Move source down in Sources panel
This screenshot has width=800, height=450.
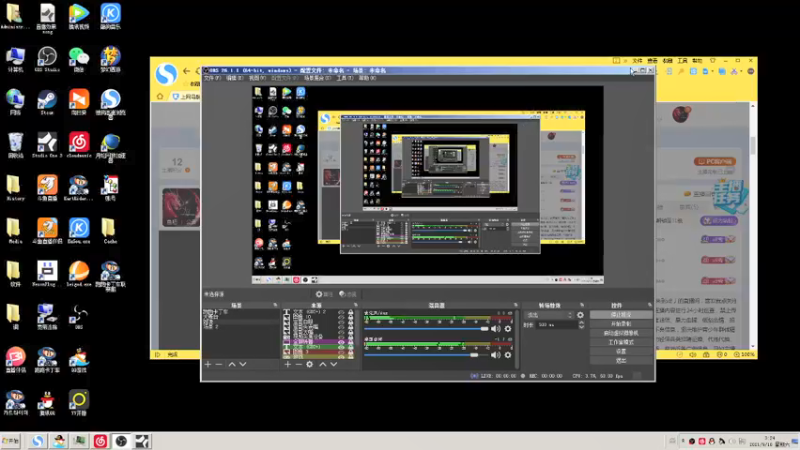(334, 364)
